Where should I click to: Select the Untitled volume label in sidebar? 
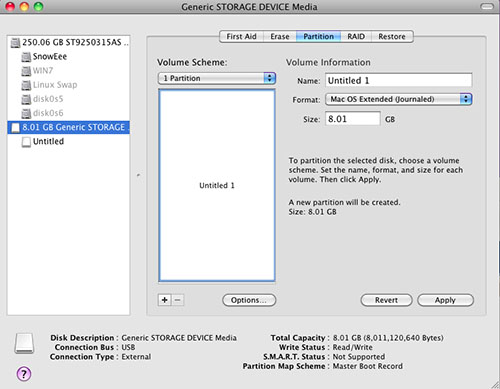click(48, 141)
